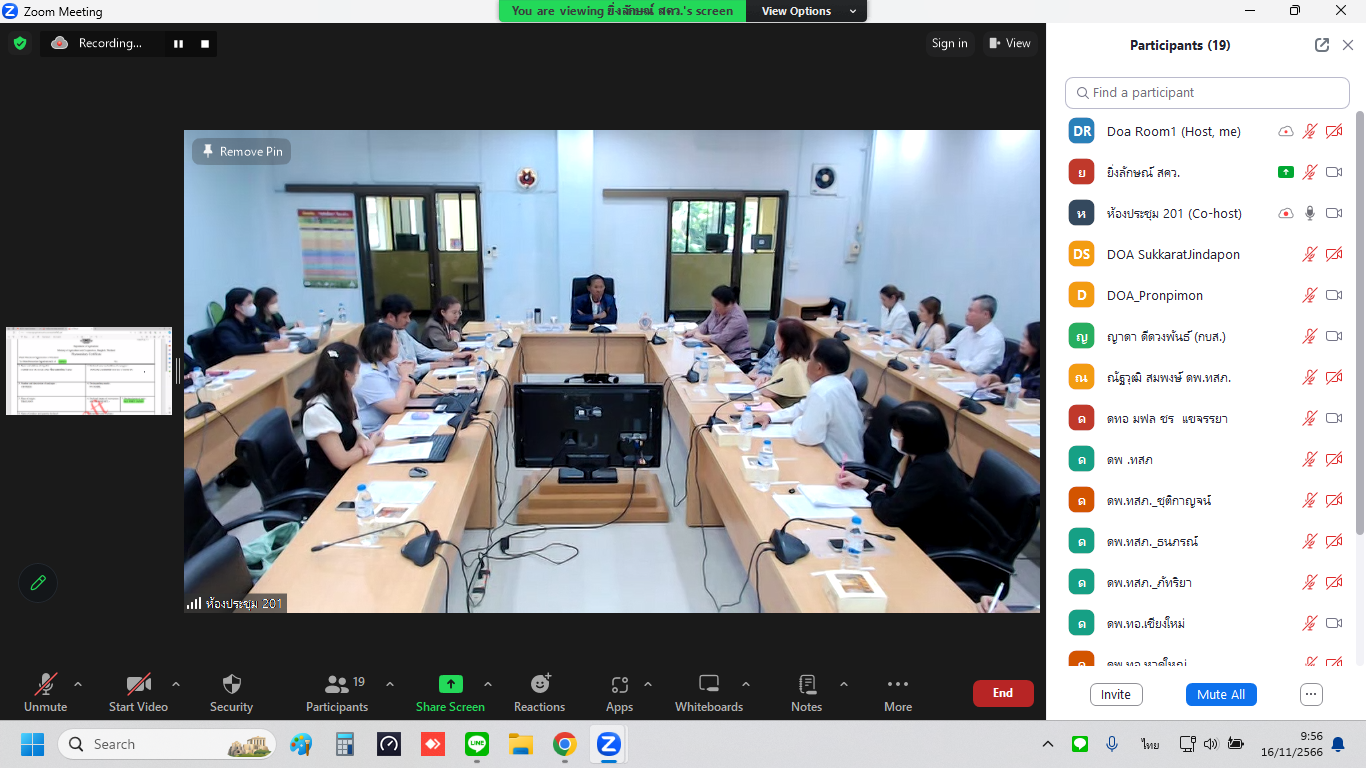
Task: Pause the cloud recording
Action: point(178,44)
